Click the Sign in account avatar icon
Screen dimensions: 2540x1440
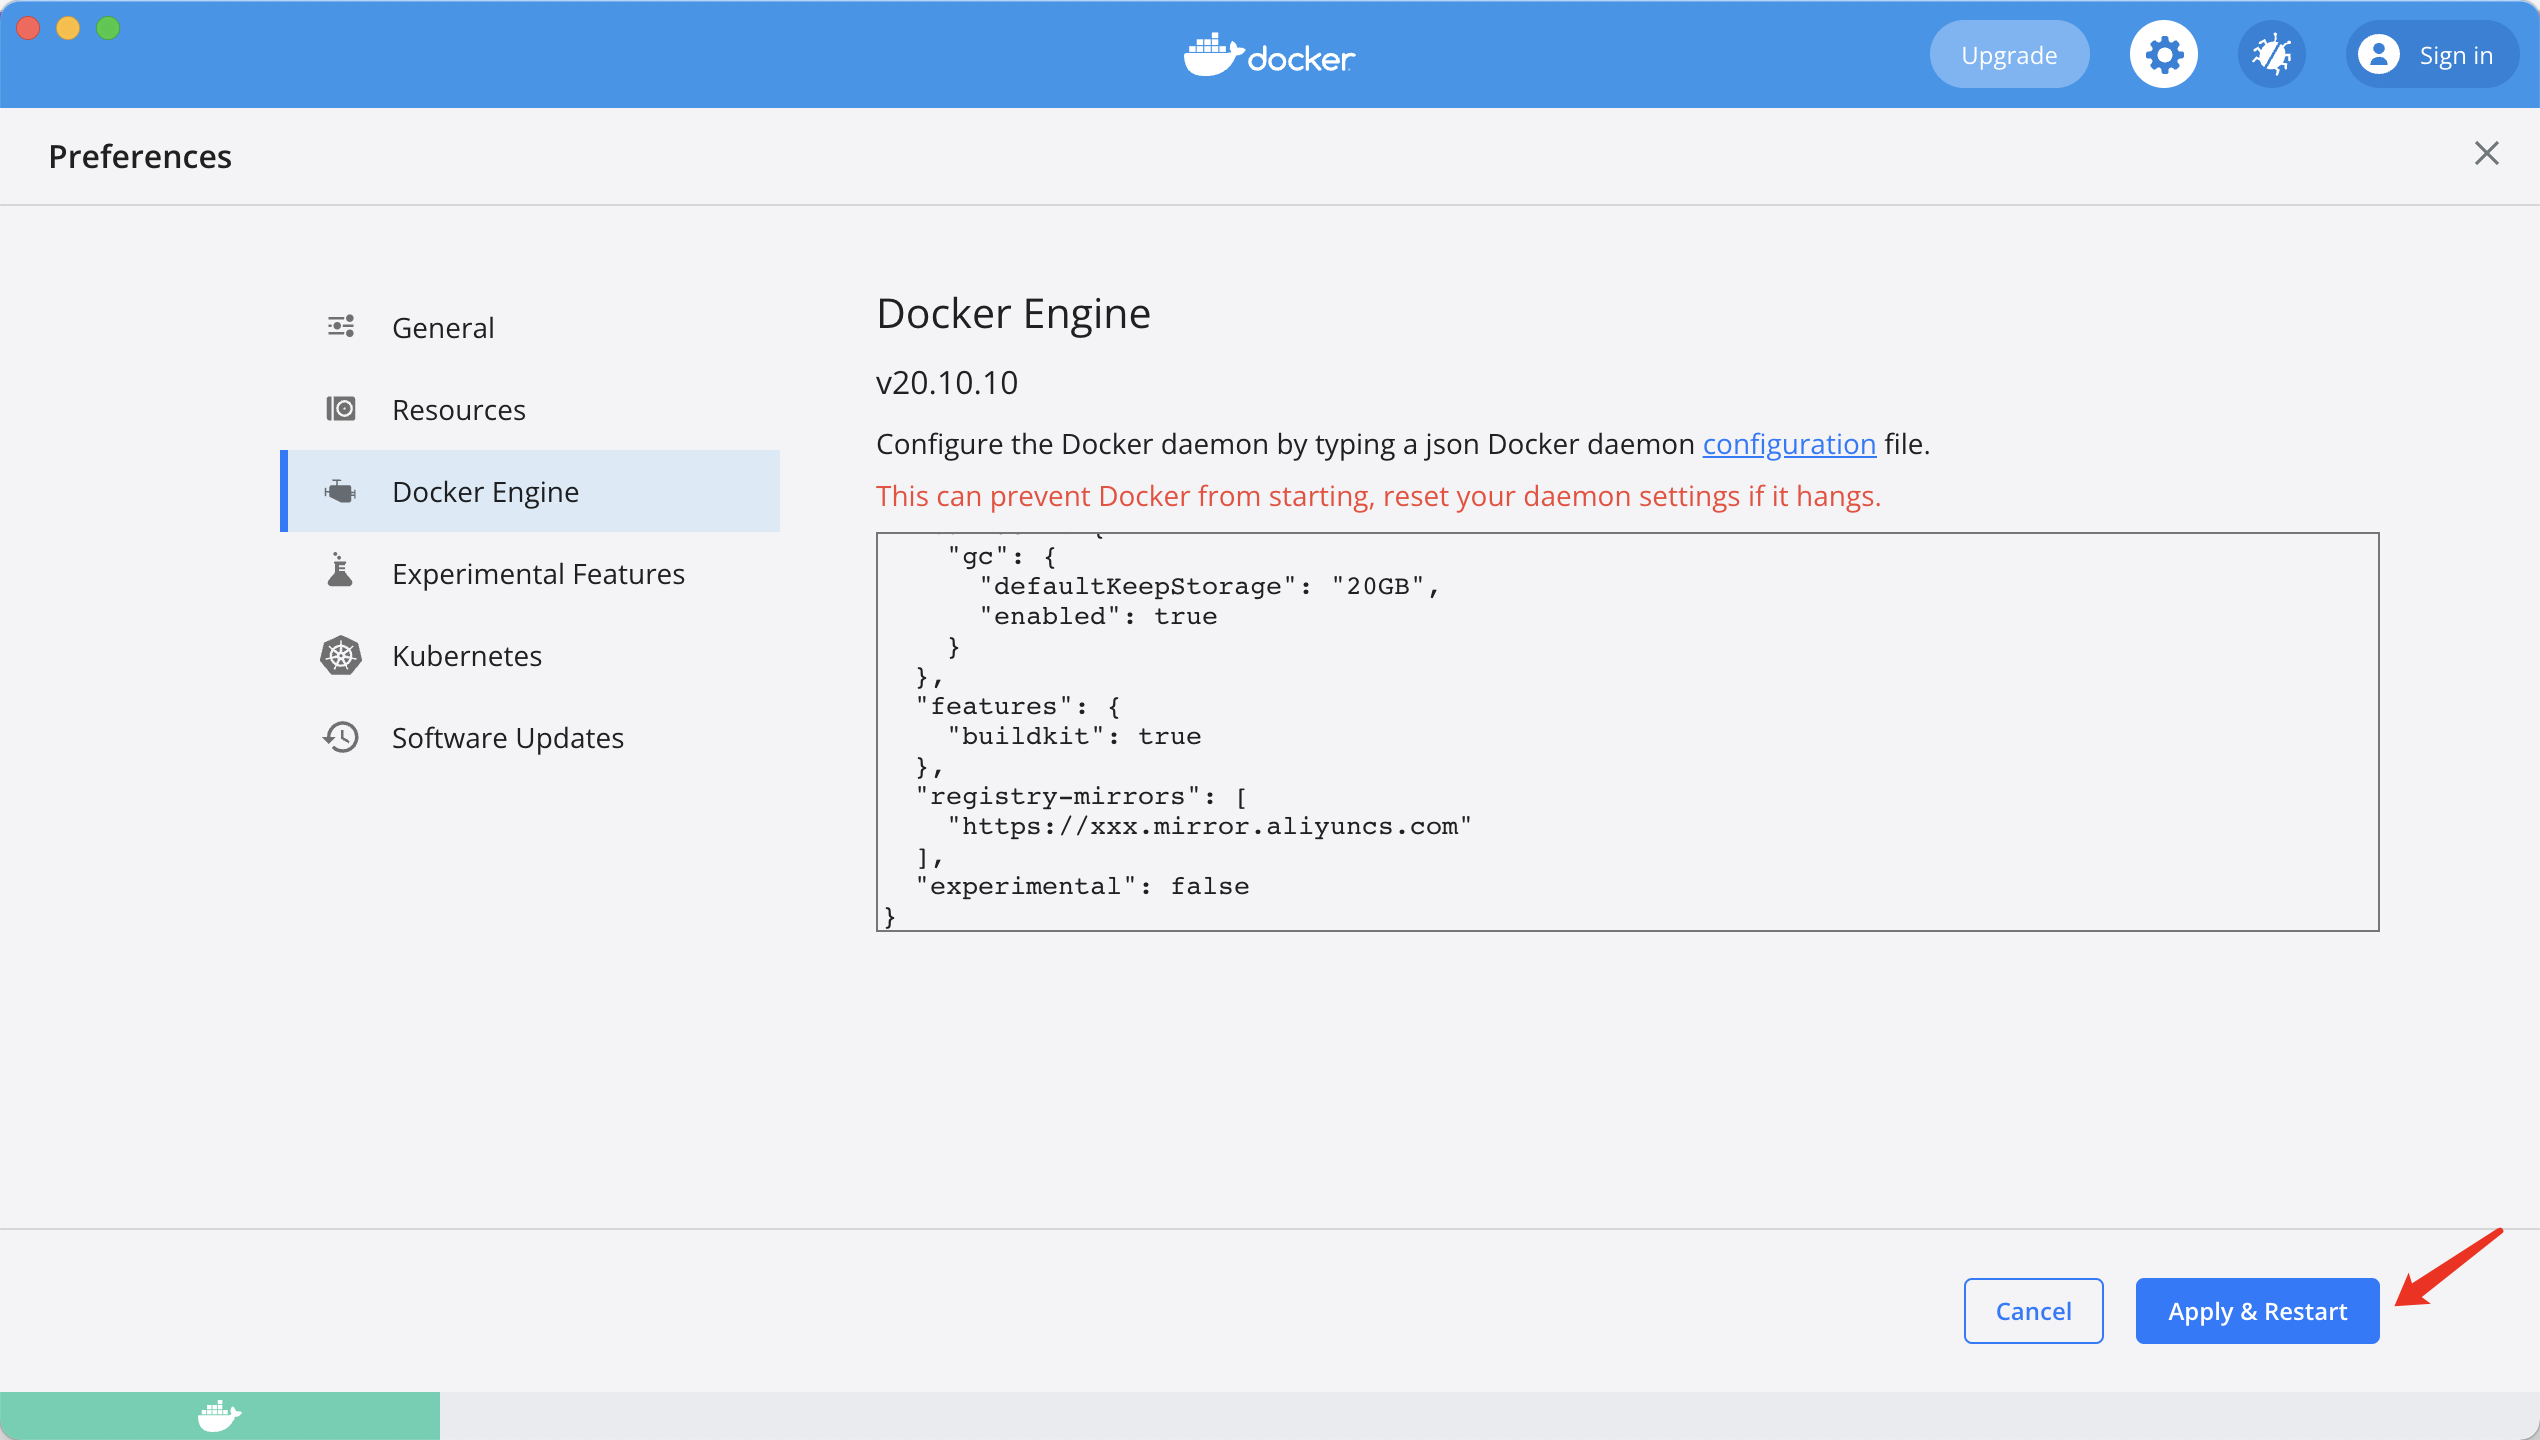click(2378, 54)
